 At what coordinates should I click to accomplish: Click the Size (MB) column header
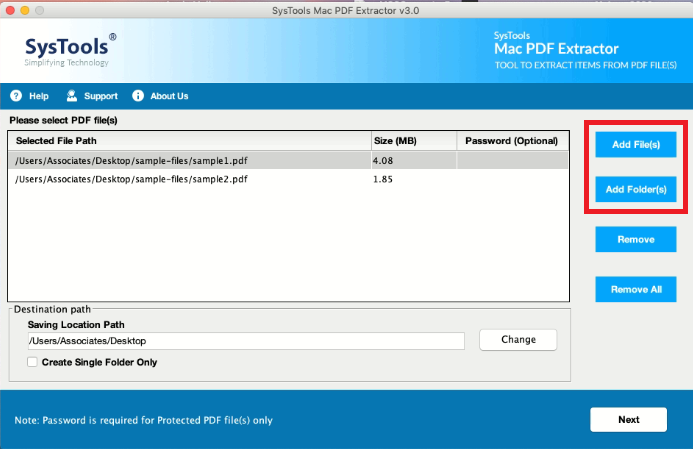(x=414, y=141)
